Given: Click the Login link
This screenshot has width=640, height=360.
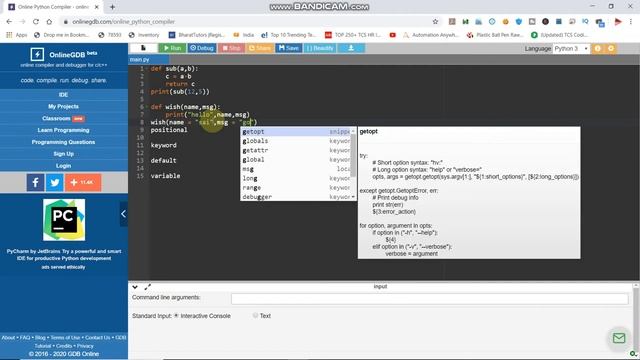Looking at the screenshot, I should pyautogui.click(x=64, y=166).
